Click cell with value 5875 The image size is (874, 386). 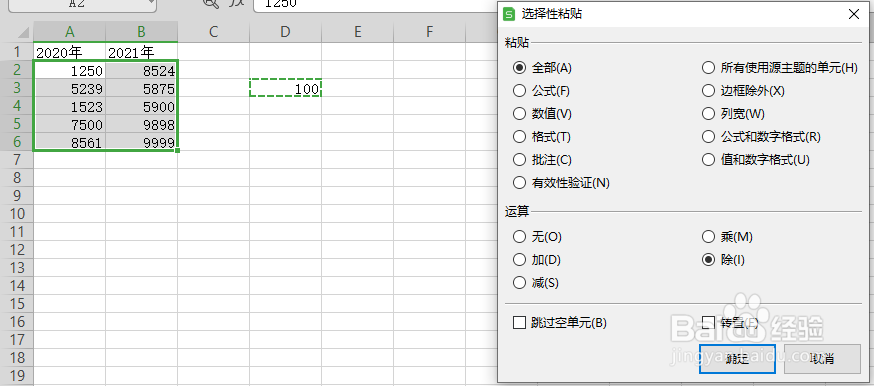142,89
